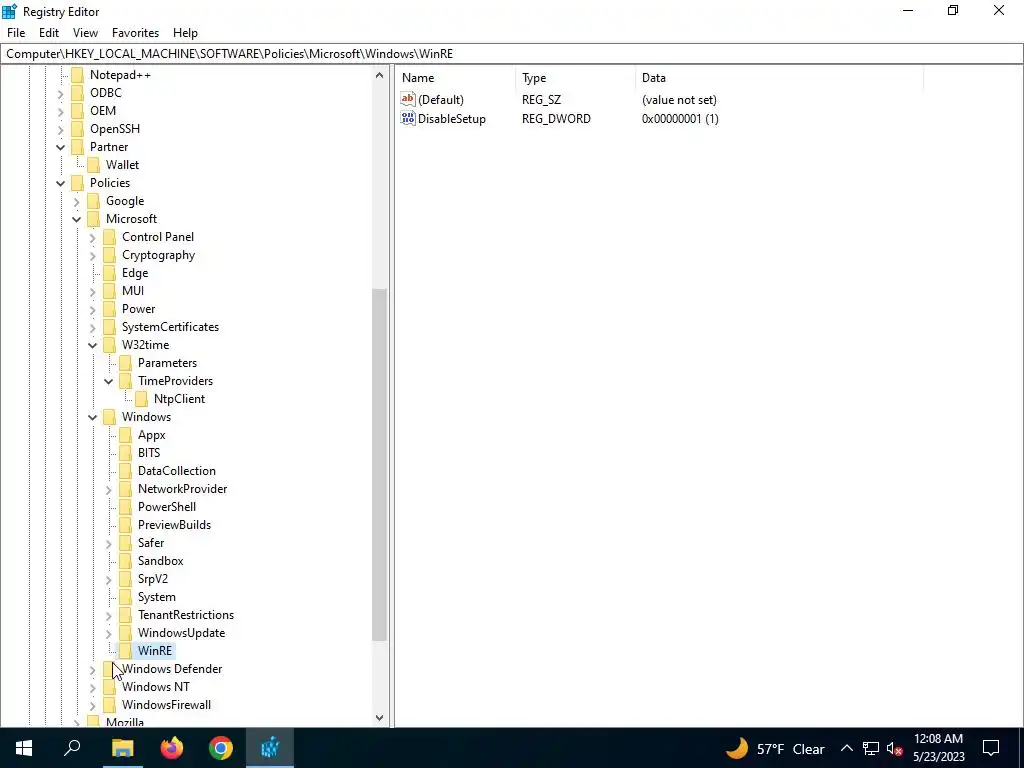
Task: Select the DisableSetup DWORD value icon
Action: pos(408,118)
